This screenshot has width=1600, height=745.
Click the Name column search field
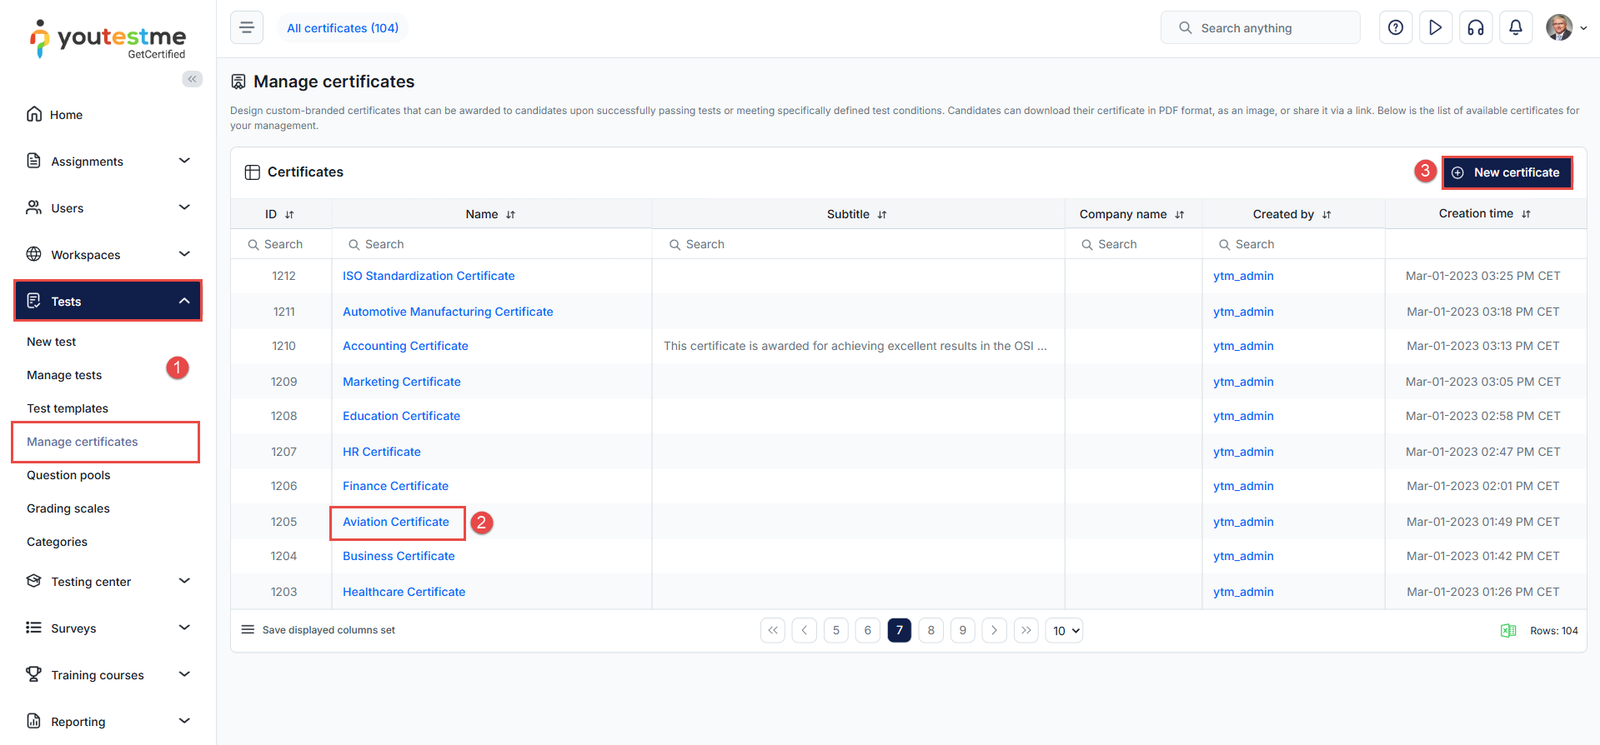[492, 244]
